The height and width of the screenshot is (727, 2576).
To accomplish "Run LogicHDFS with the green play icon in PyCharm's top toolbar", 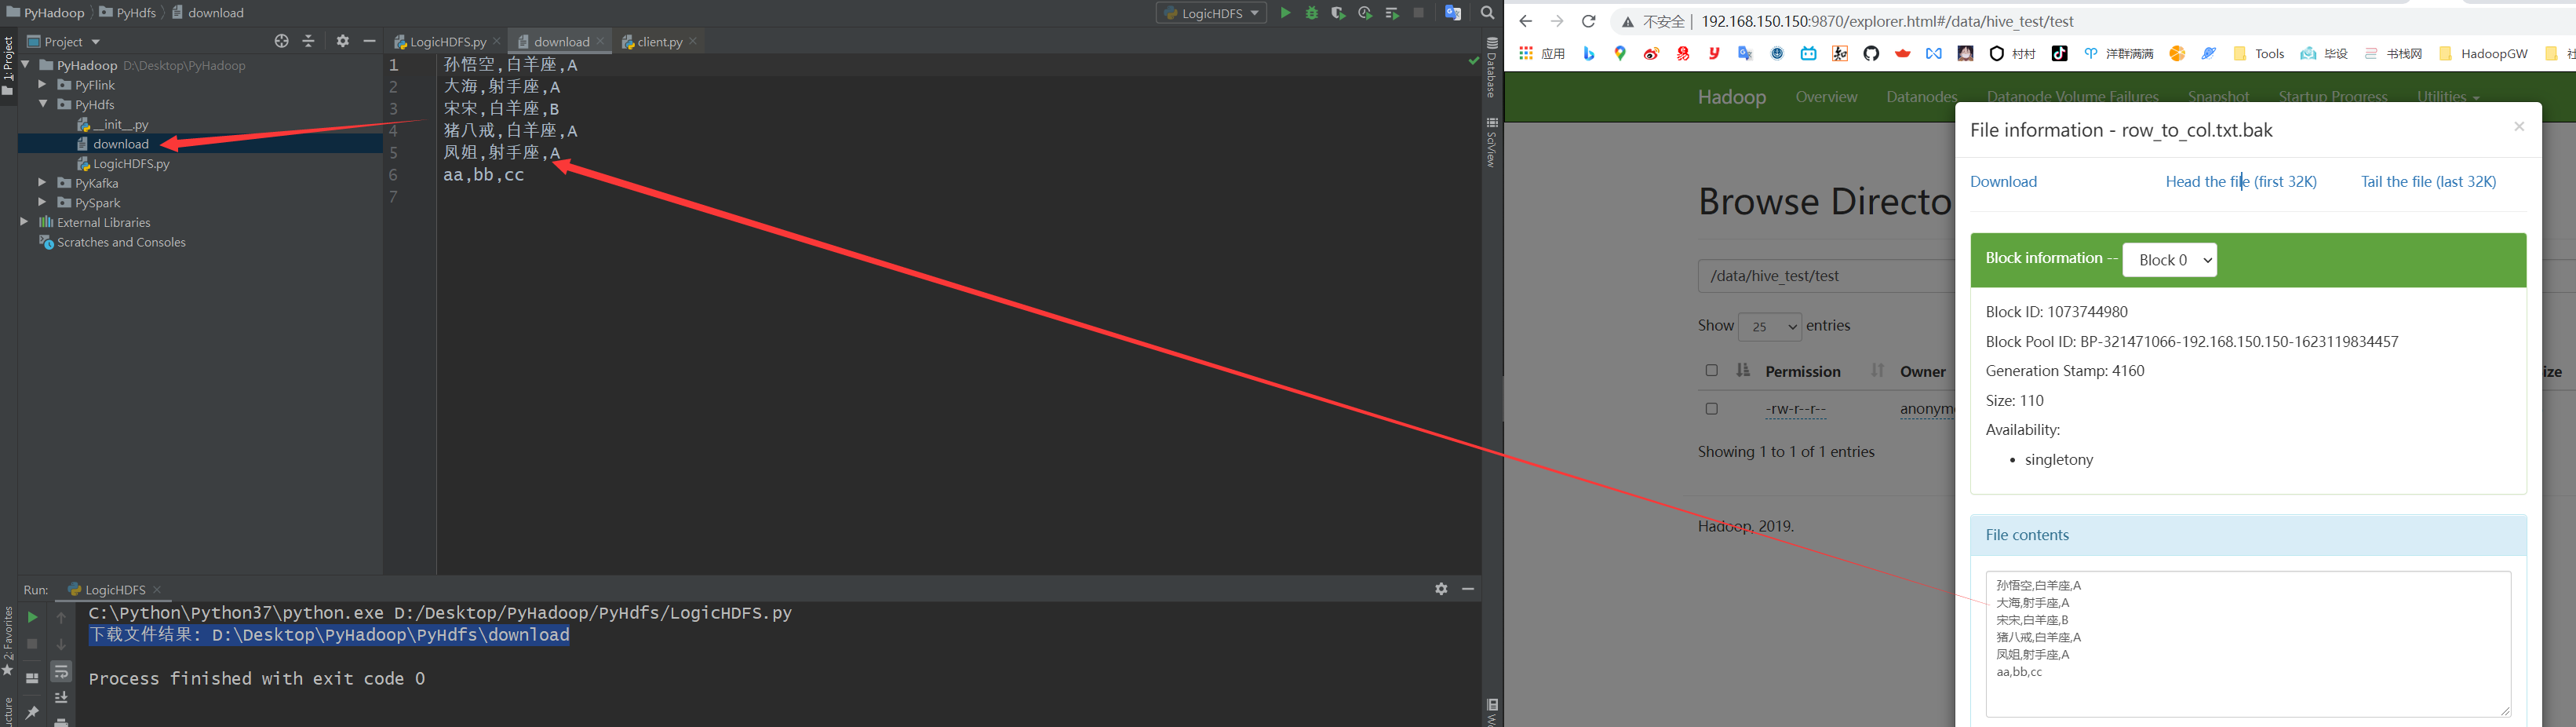I will (1285, 13).
